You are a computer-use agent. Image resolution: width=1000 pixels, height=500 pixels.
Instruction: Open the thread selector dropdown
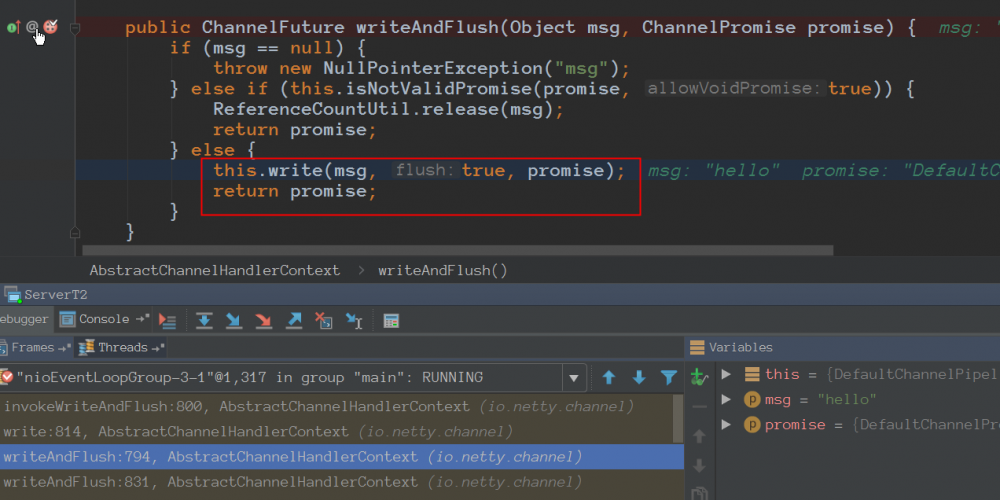coord(573,378)
